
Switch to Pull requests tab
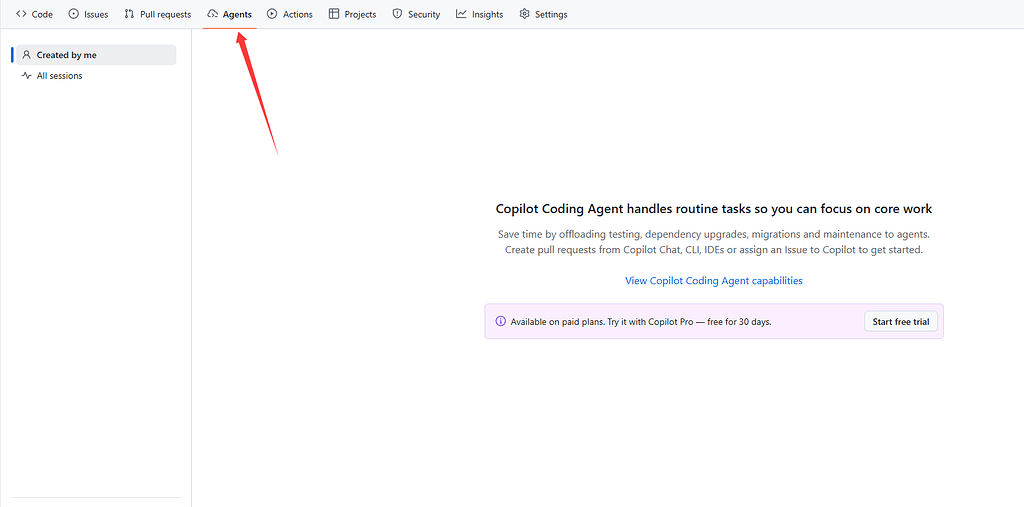[157, 14]
